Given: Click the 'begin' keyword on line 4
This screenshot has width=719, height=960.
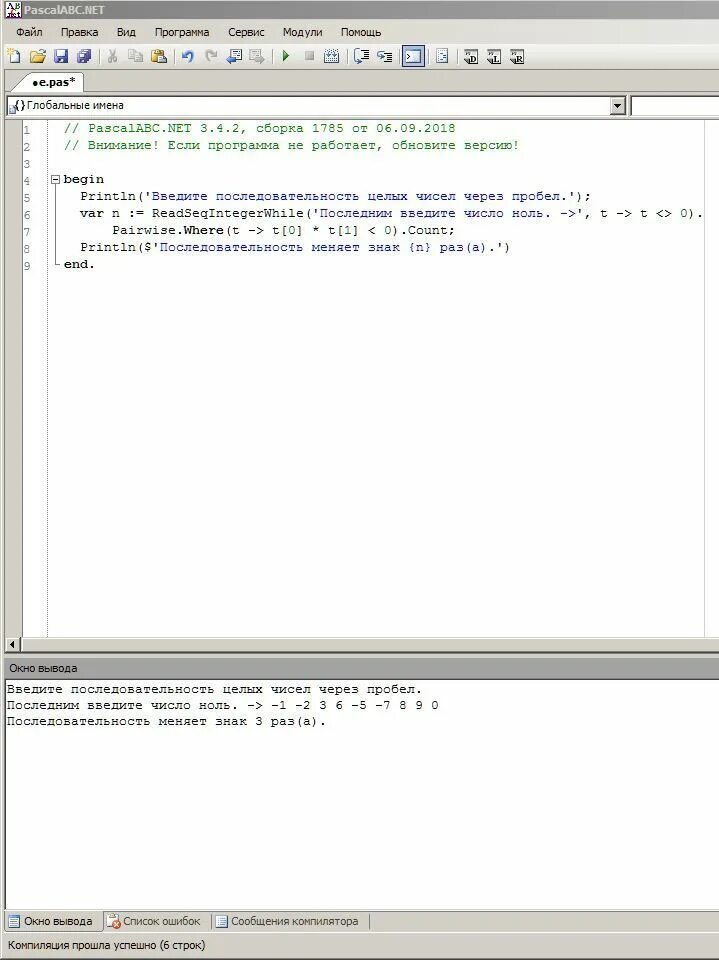Looking at the screenshot, I should coord(83,179).
